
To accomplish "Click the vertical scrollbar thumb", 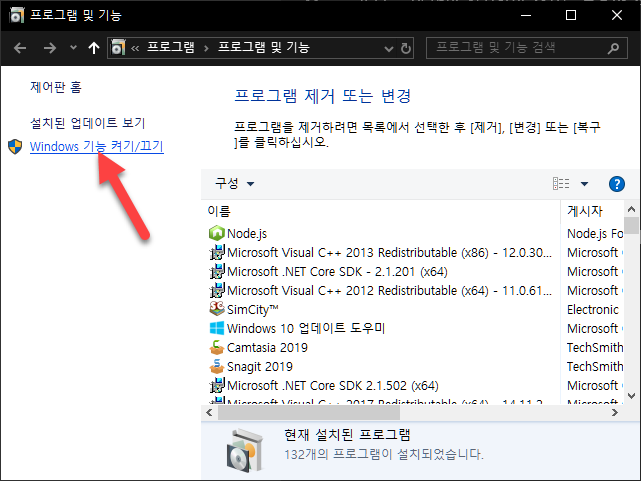I will tap(632, 226).
